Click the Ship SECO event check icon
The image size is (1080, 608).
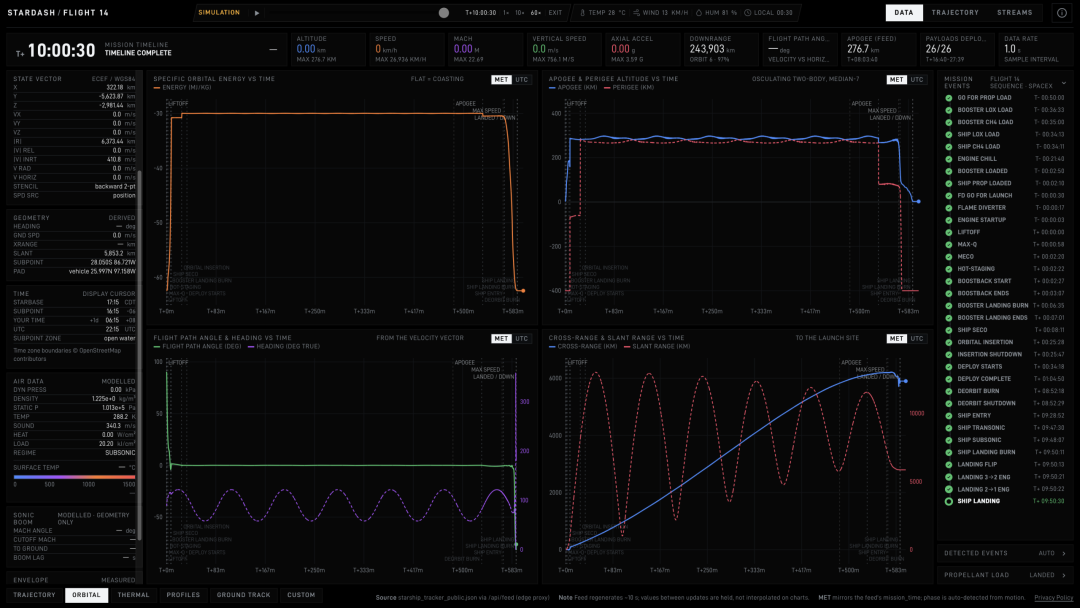[948, 330]
